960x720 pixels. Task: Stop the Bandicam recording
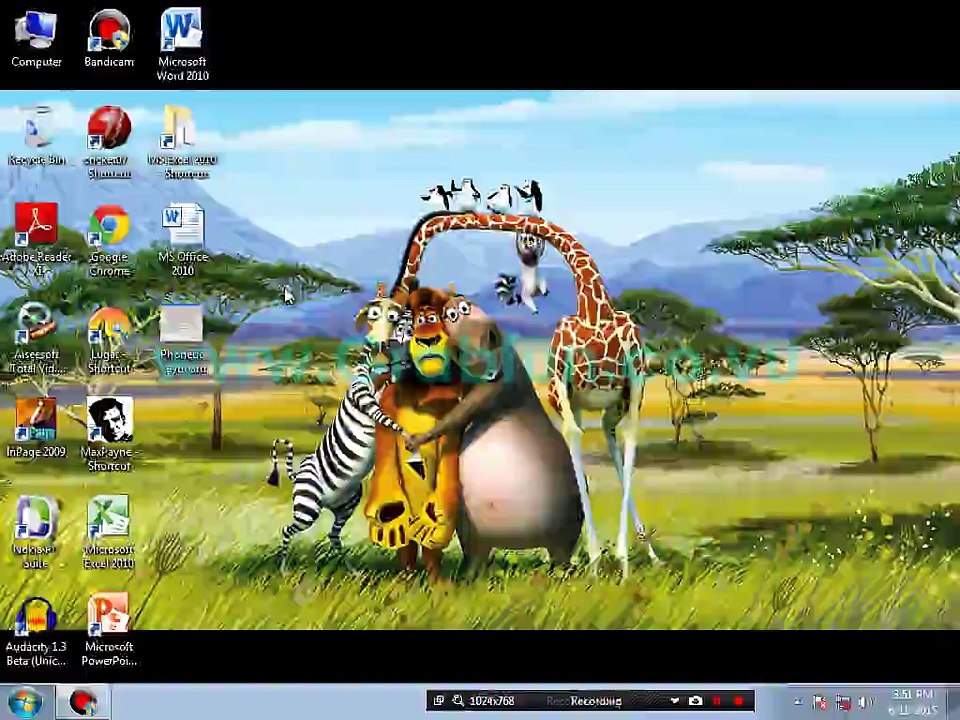(x=738, y=700)
